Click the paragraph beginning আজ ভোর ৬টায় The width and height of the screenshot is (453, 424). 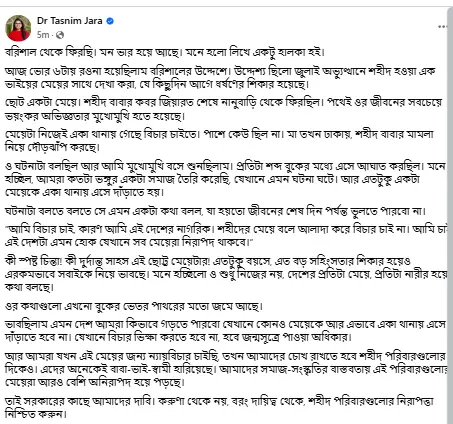tap(220, 78)
